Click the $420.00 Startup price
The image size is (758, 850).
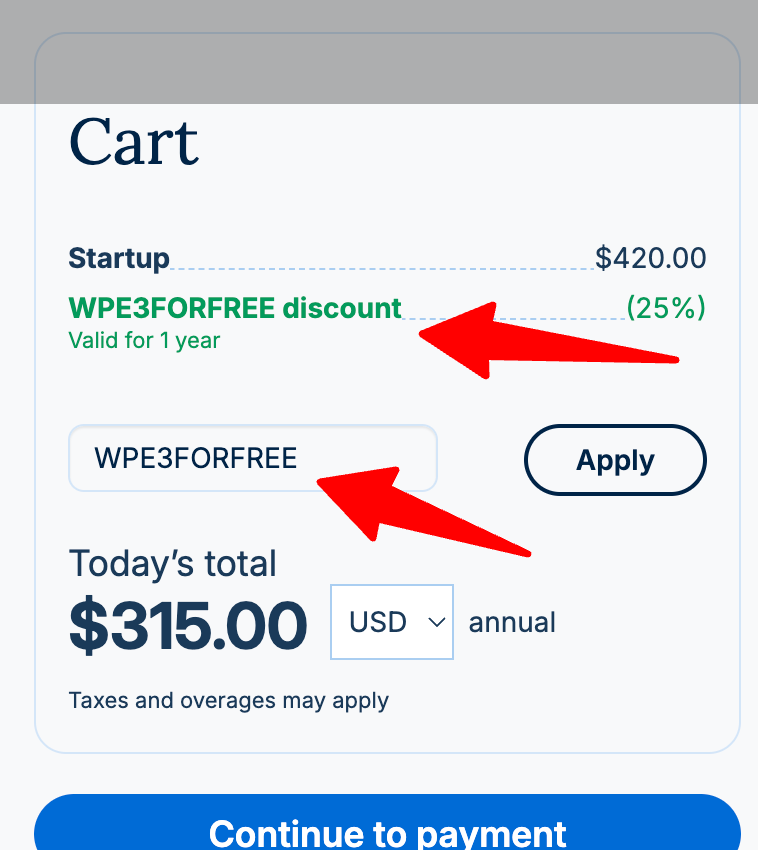tap(651, 258)
